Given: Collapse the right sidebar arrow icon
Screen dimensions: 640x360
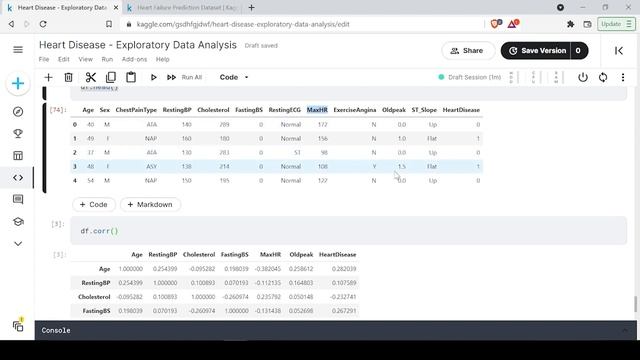Looking at the screenshot, I should click(x=619, y=51).
